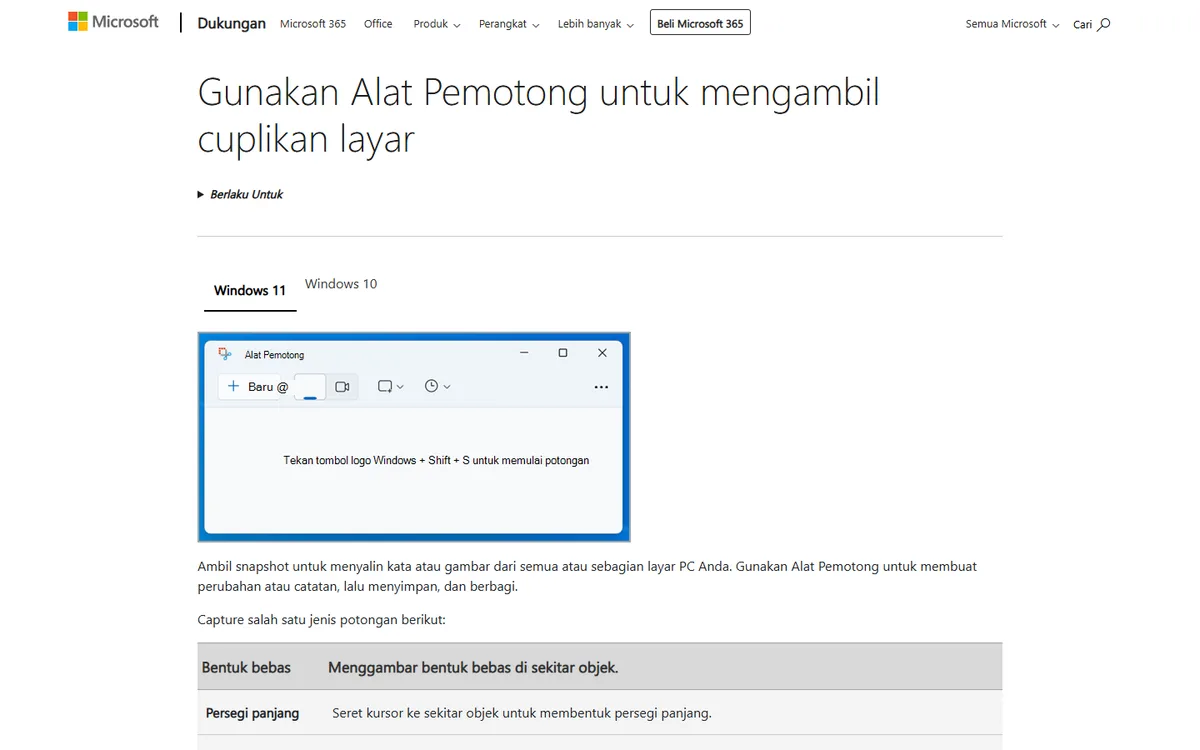Click the 'Tekan tombol logo Windows + Shift + S' text

click(436, 461)
